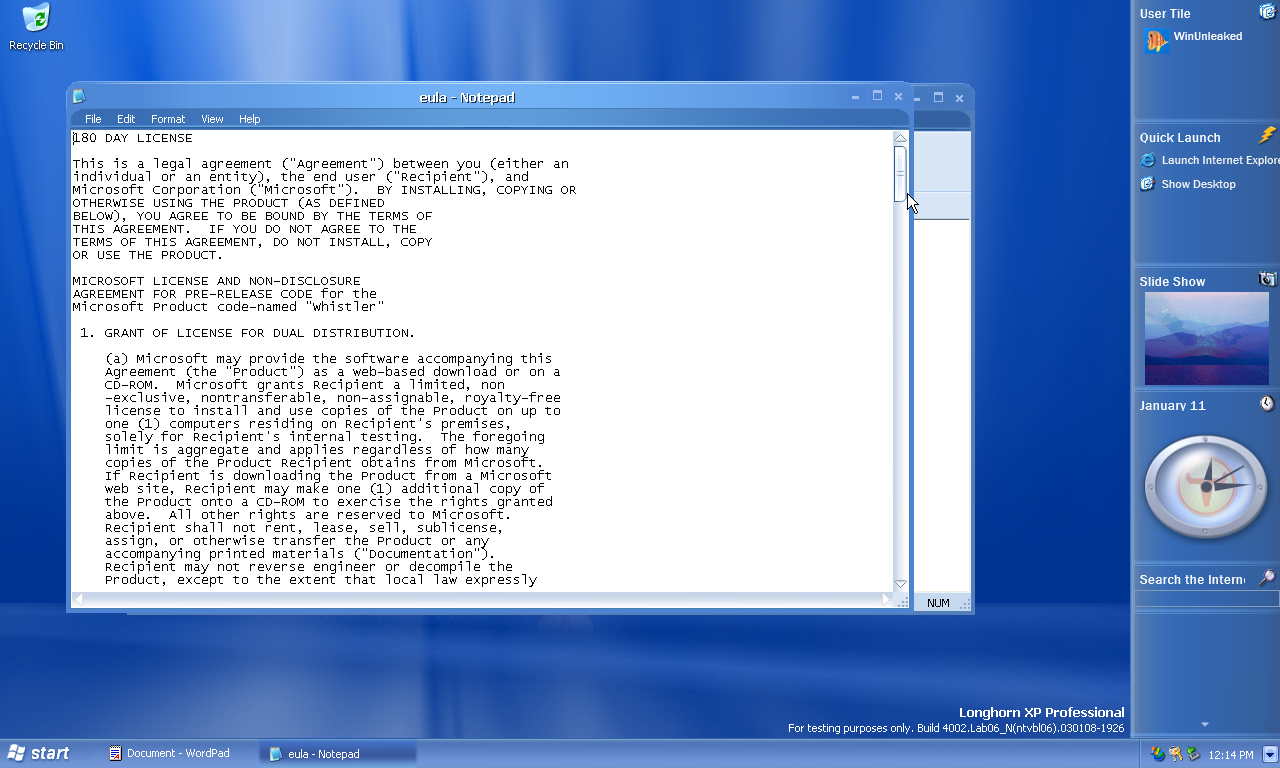Click the eula - Notepad title bar text
1280x768 pixels.
click(x=467, y=97)
